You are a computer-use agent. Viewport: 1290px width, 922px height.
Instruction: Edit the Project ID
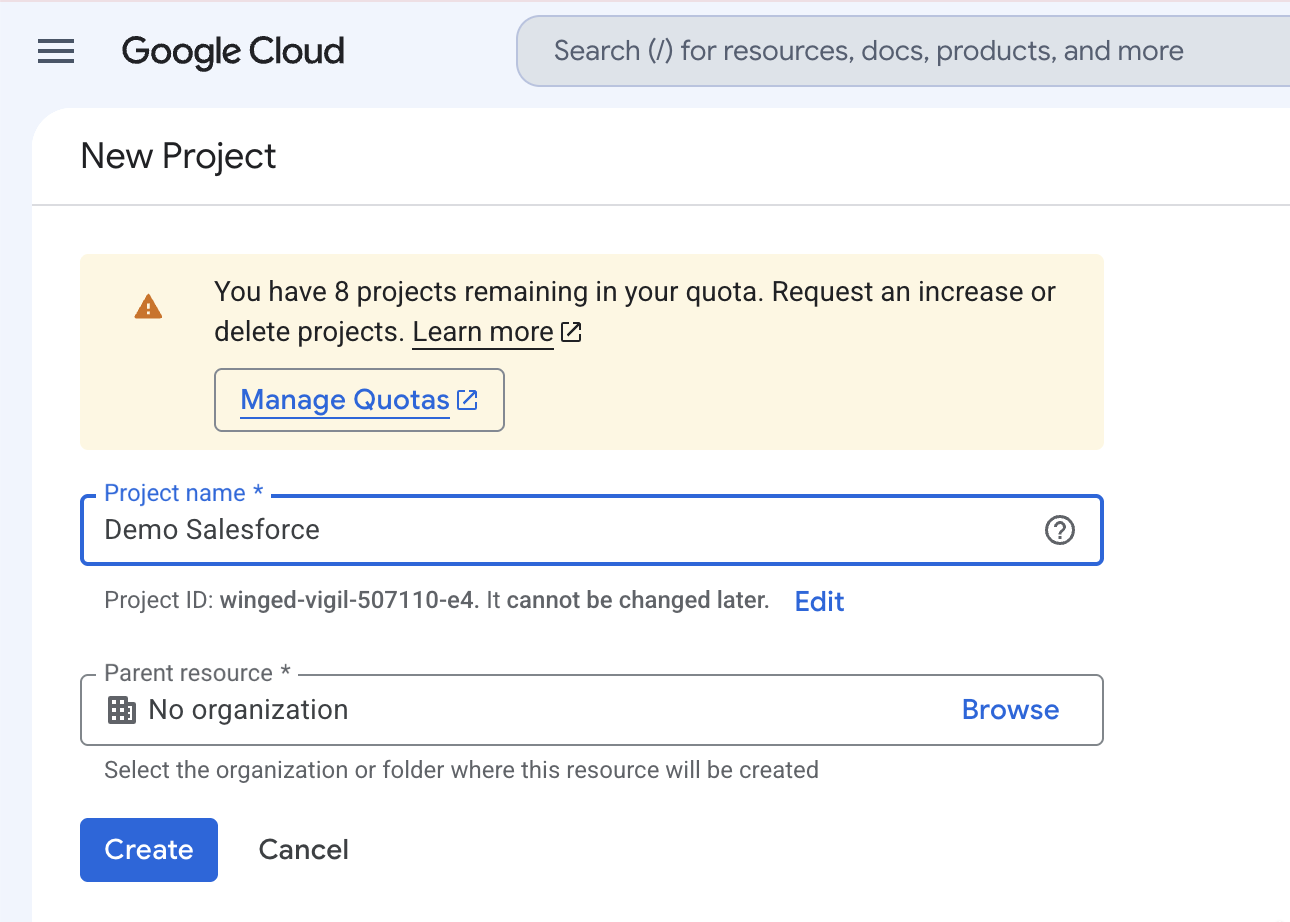(819, 601)
